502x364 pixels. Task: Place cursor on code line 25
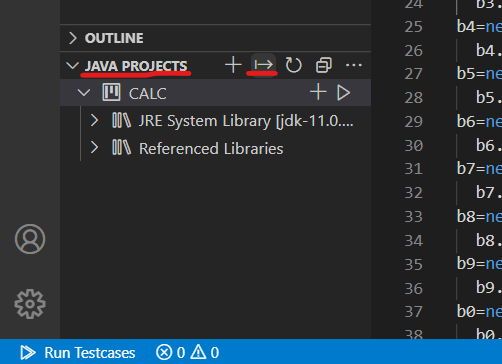(479, 27)
